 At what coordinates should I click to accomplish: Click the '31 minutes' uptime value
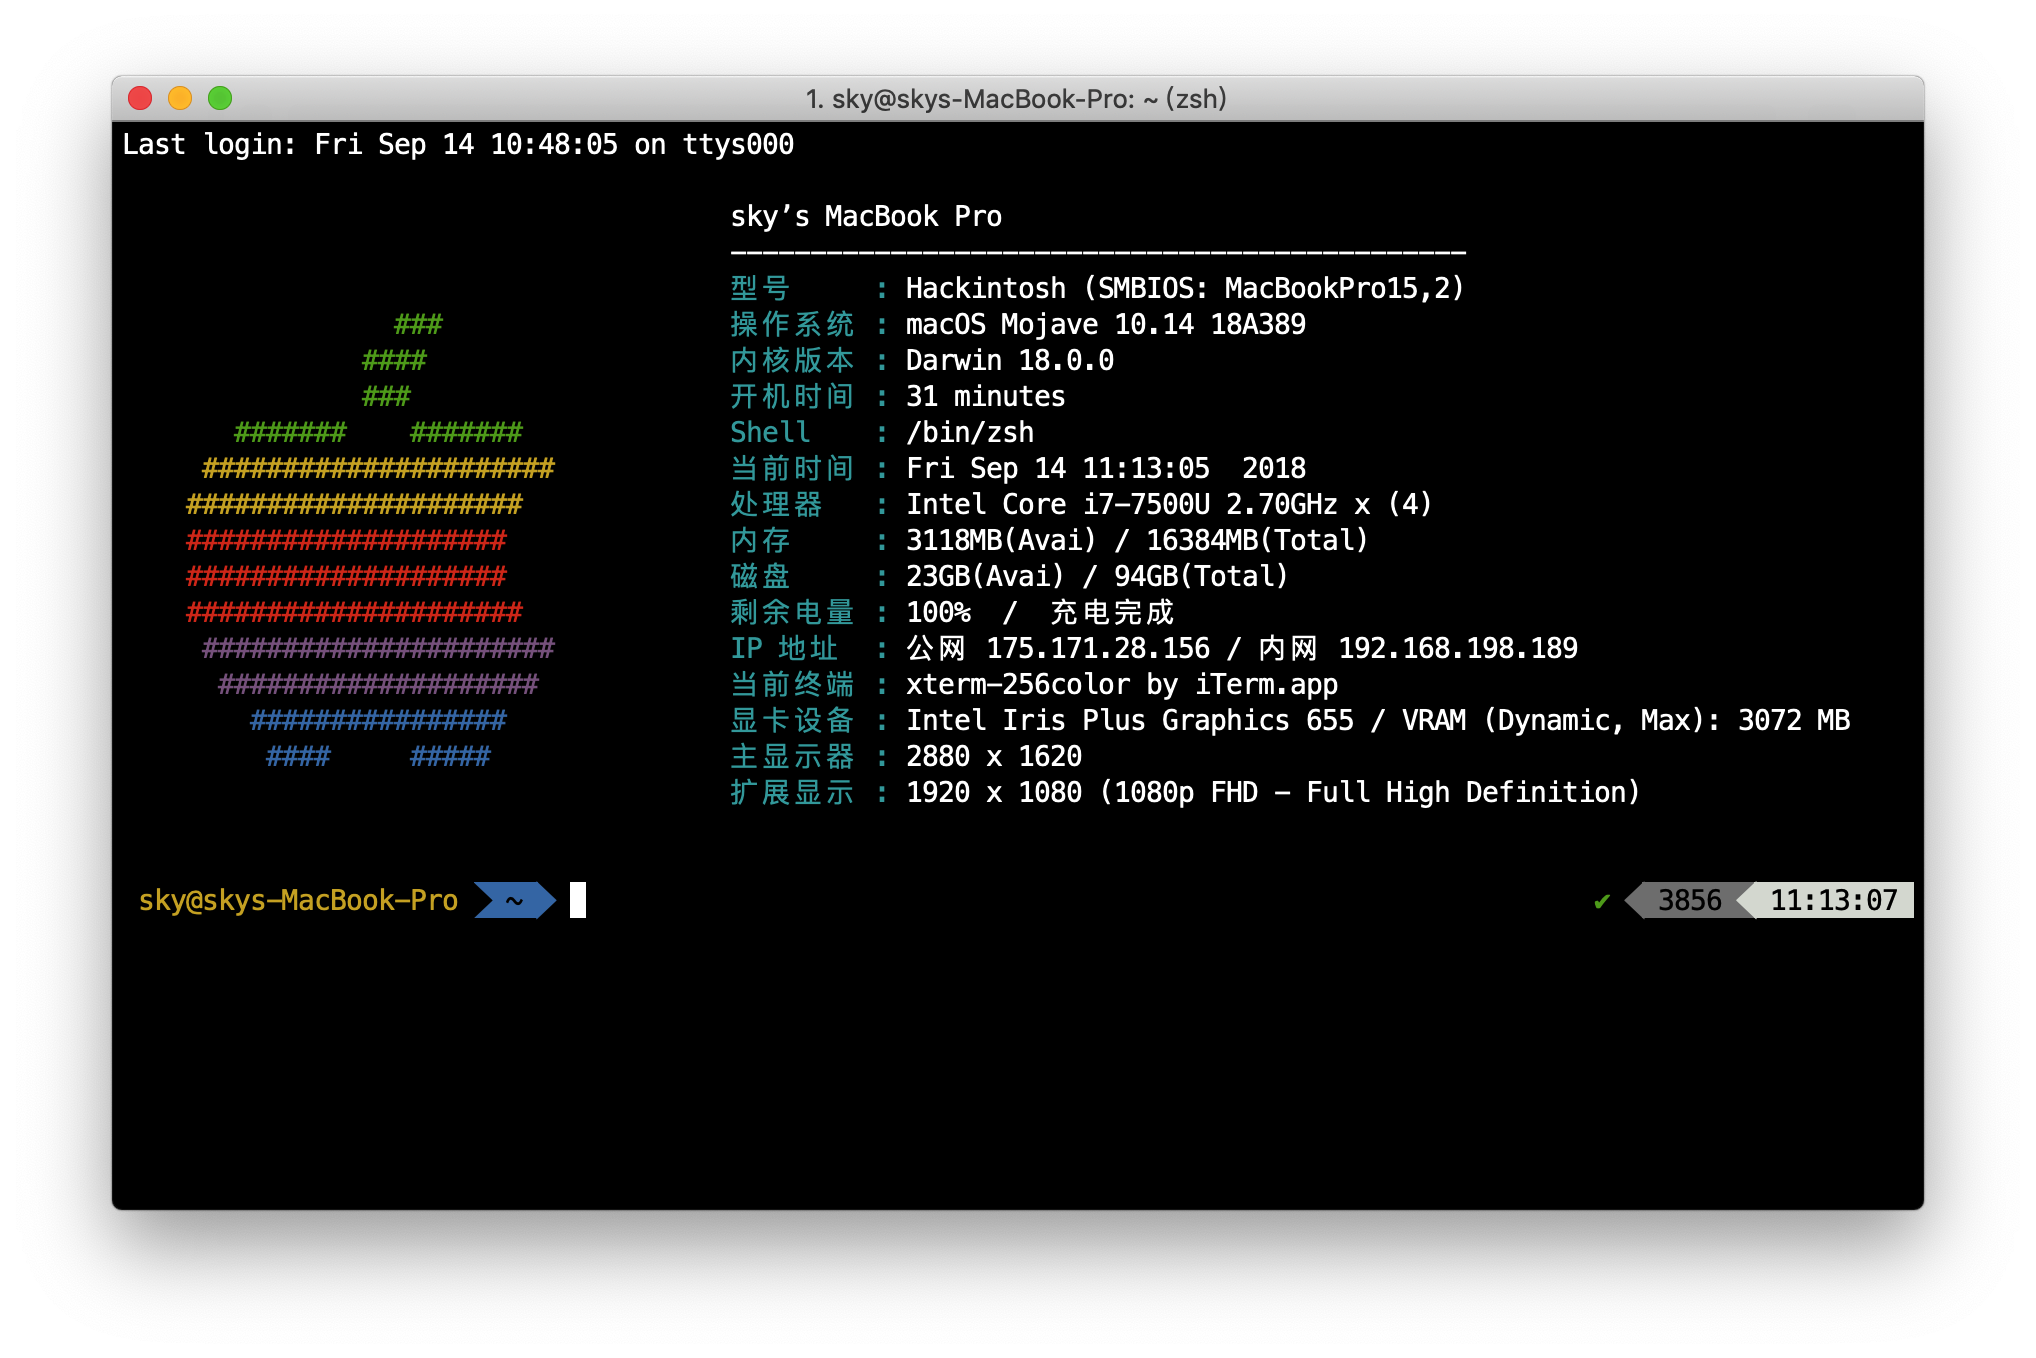986,397
